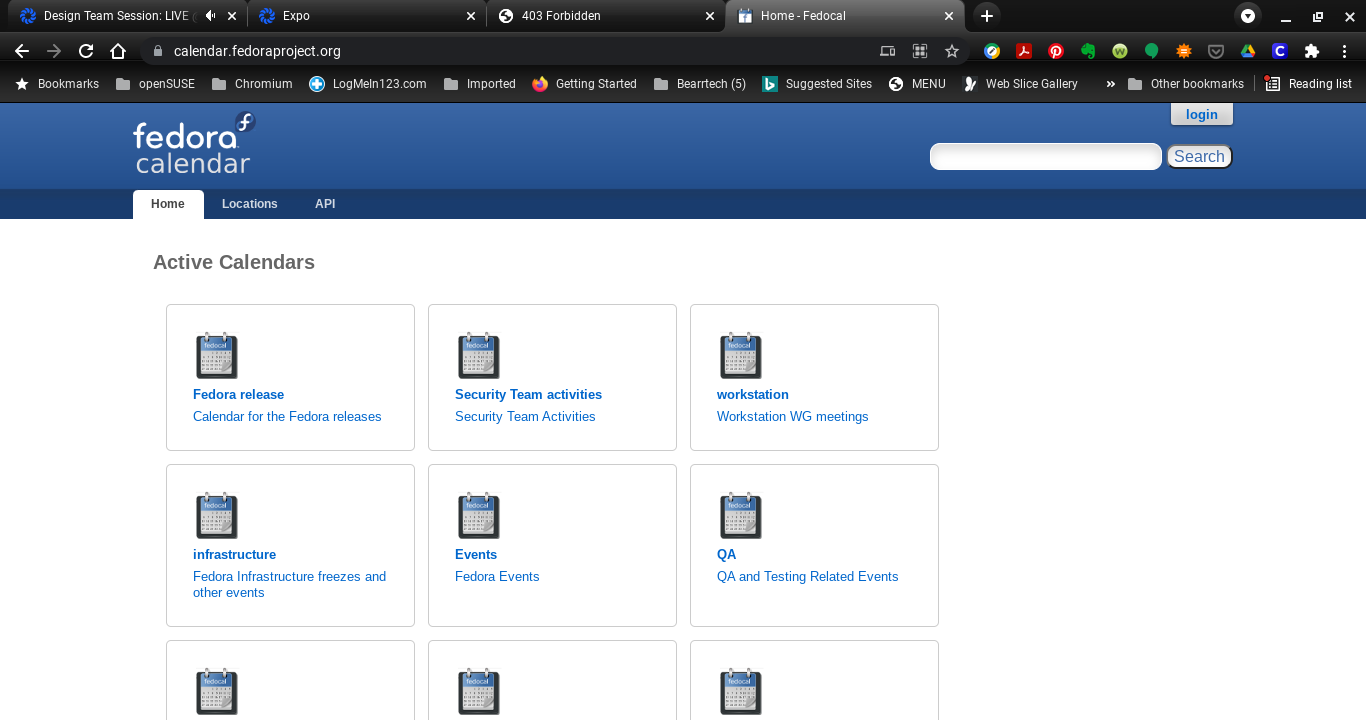The width and height of the screenshot is (1366, 720).
Task: Expand the Bearrtech (5) bookmarks folder
Action: point(699,84)
